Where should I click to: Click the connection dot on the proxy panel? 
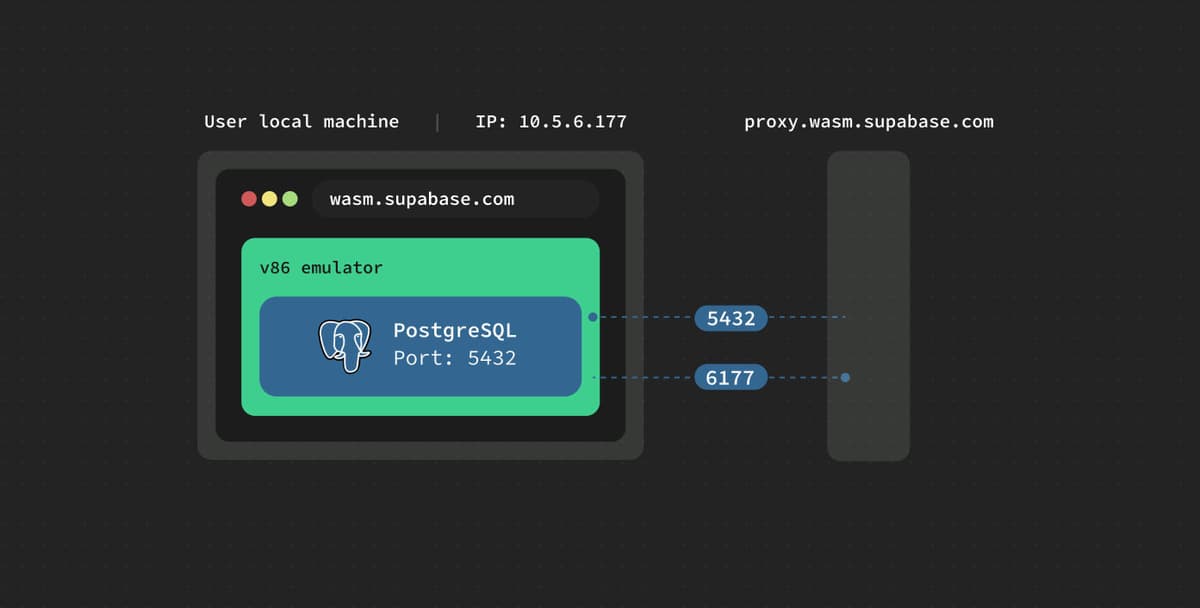[845, 378]
